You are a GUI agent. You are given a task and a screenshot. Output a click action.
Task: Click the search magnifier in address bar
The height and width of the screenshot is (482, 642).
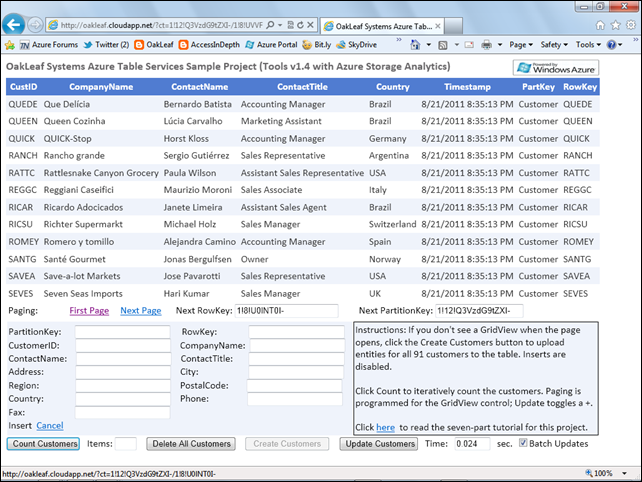(x=270, y=25)
